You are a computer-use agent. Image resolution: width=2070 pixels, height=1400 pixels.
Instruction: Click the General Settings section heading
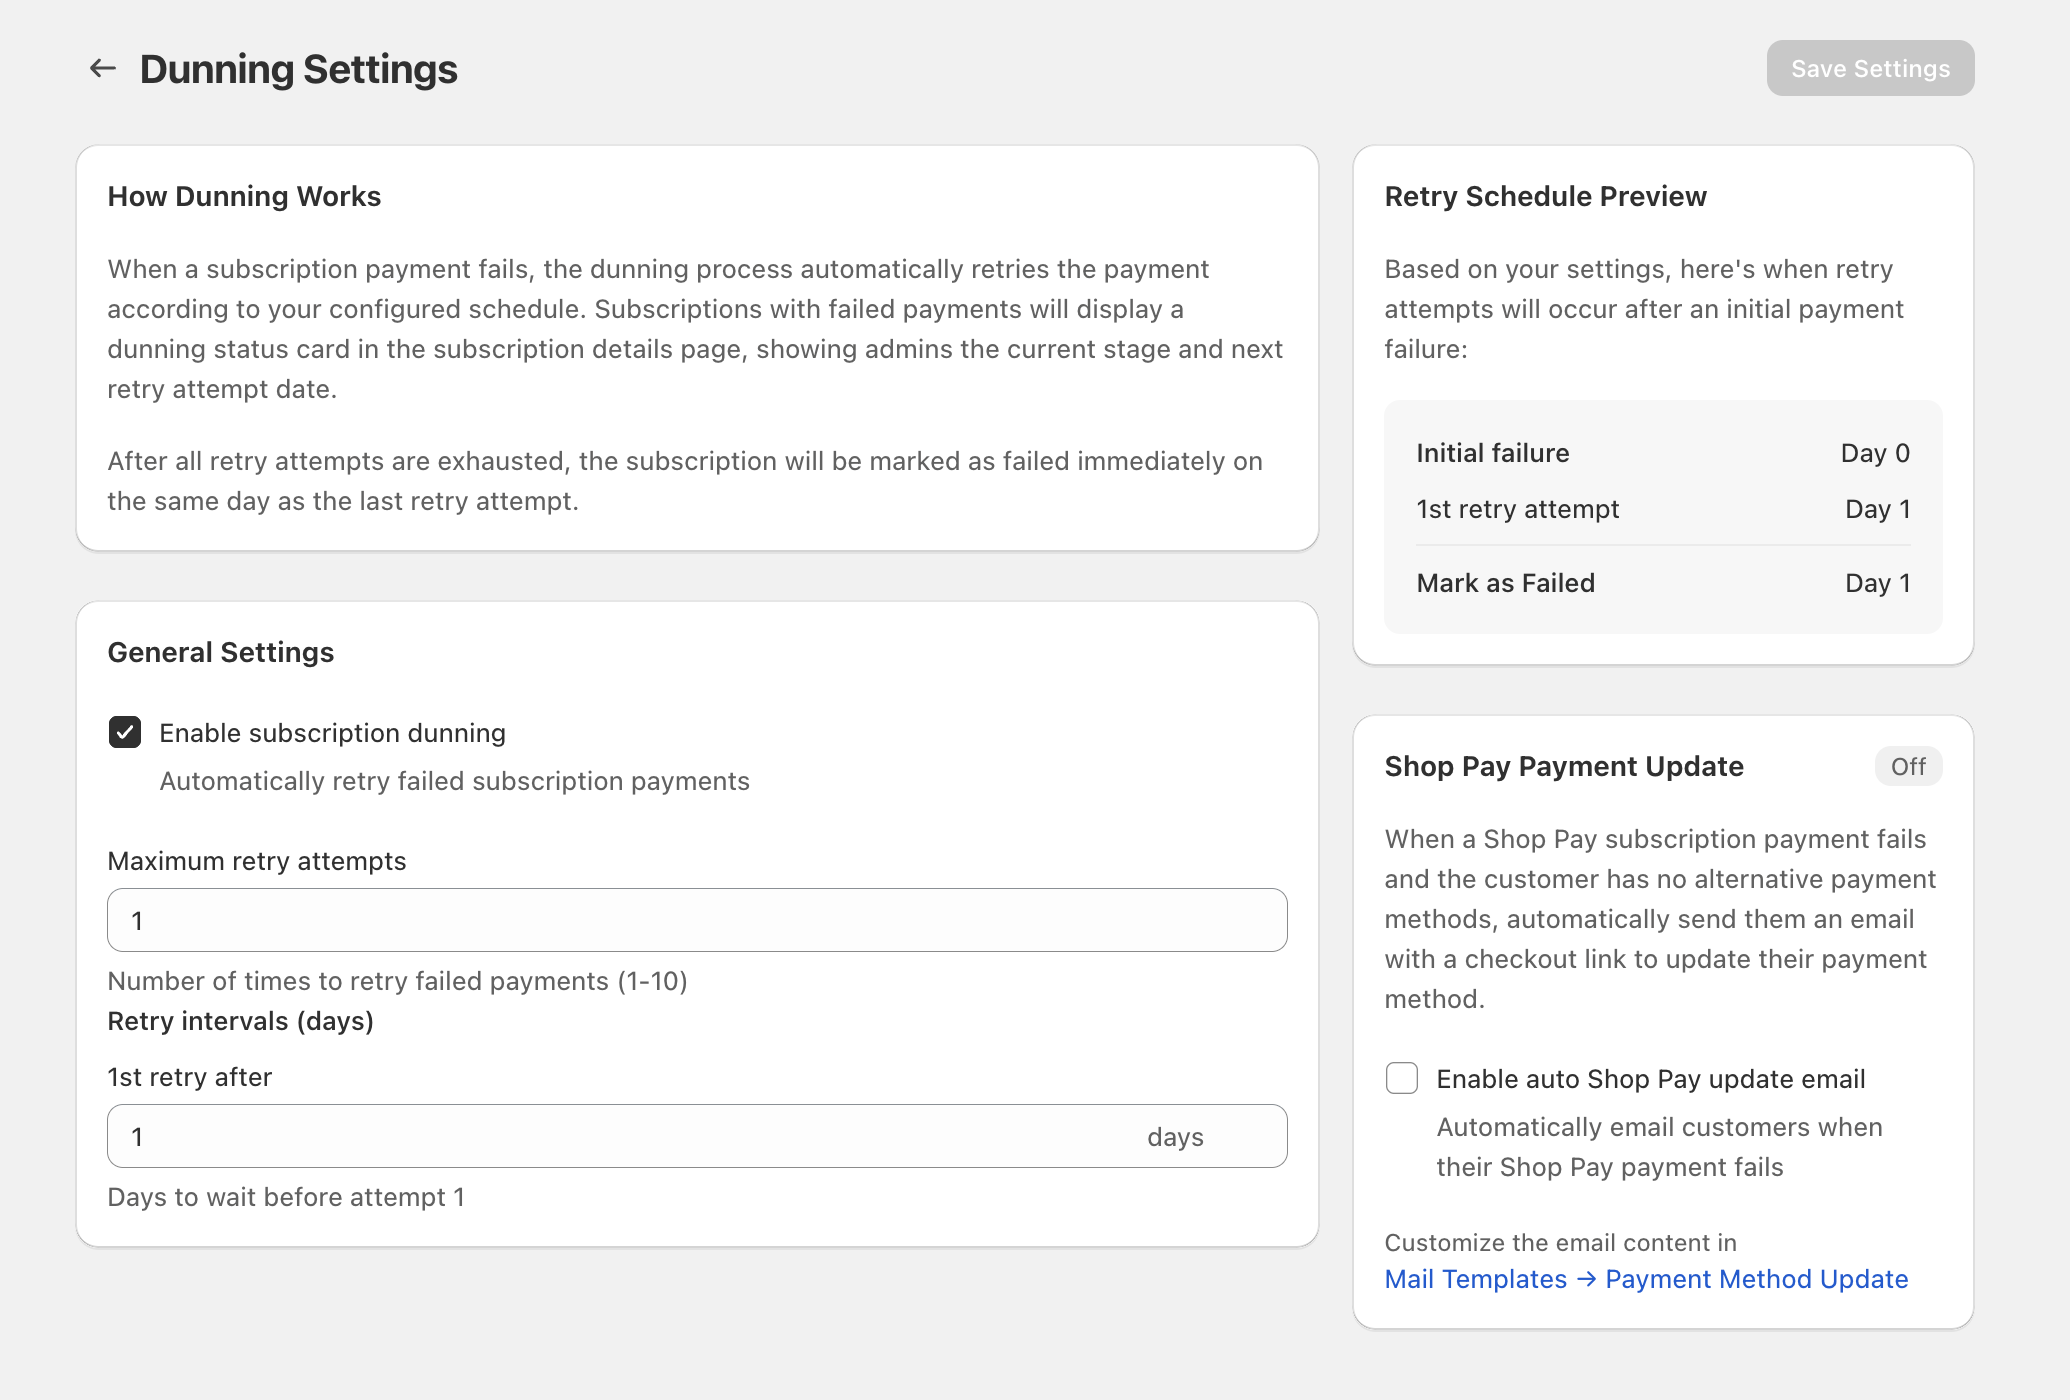pos(221,652)
